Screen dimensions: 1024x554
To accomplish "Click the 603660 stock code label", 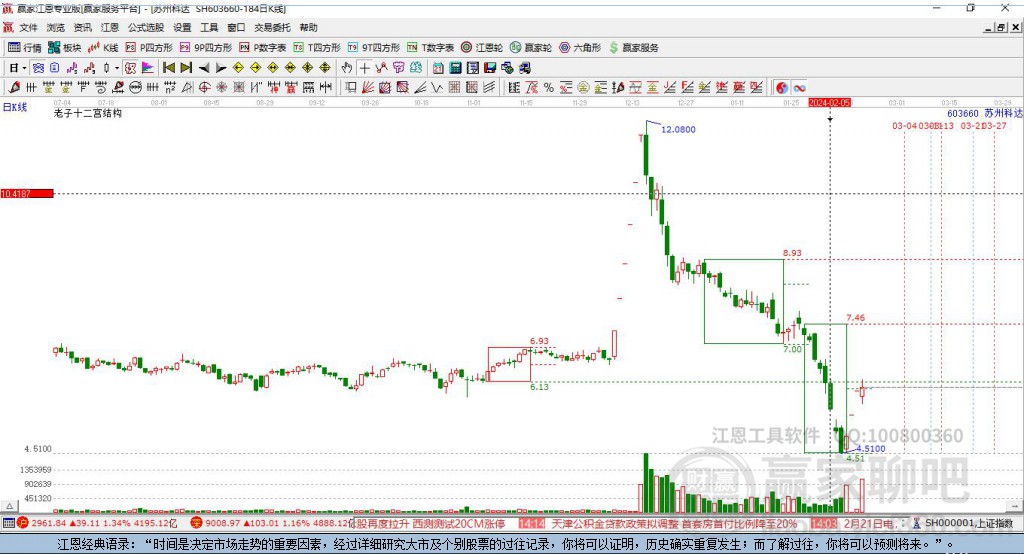I will tap(963, 114).
